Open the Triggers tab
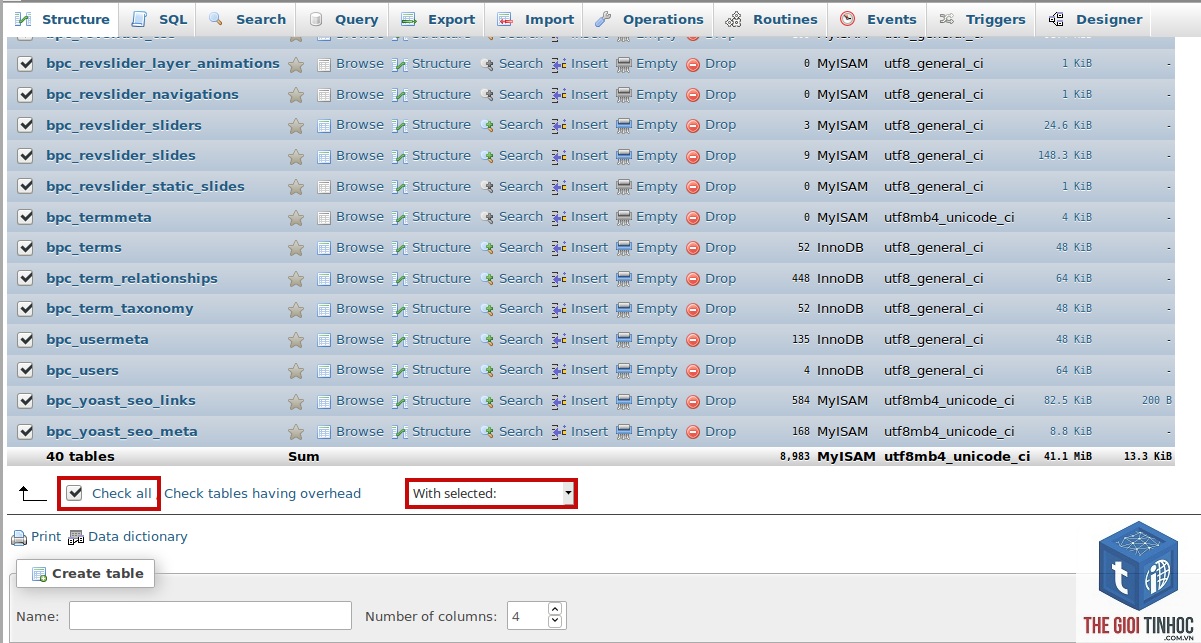Image resolution: width=1201 pixels, height=643 pixels. (x=982, y=19)
